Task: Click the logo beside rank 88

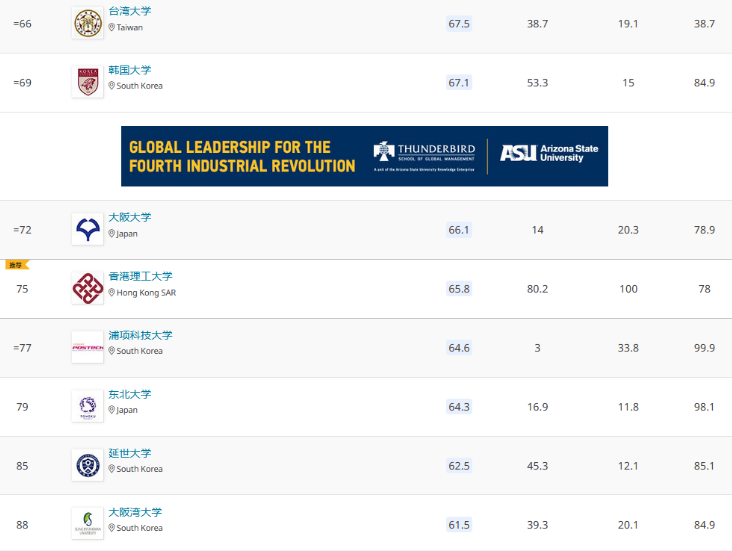Action: [x=88, y=524]
